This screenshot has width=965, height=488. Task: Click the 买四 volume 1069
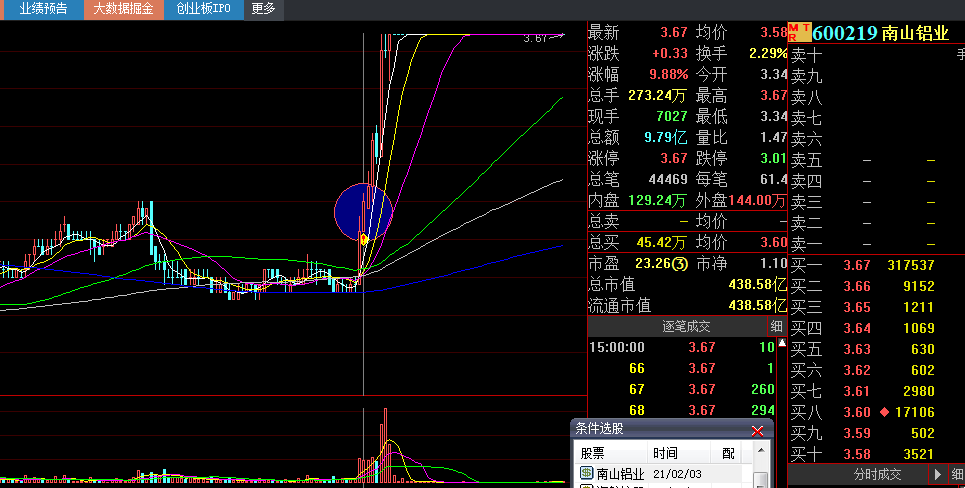point(919,328)
